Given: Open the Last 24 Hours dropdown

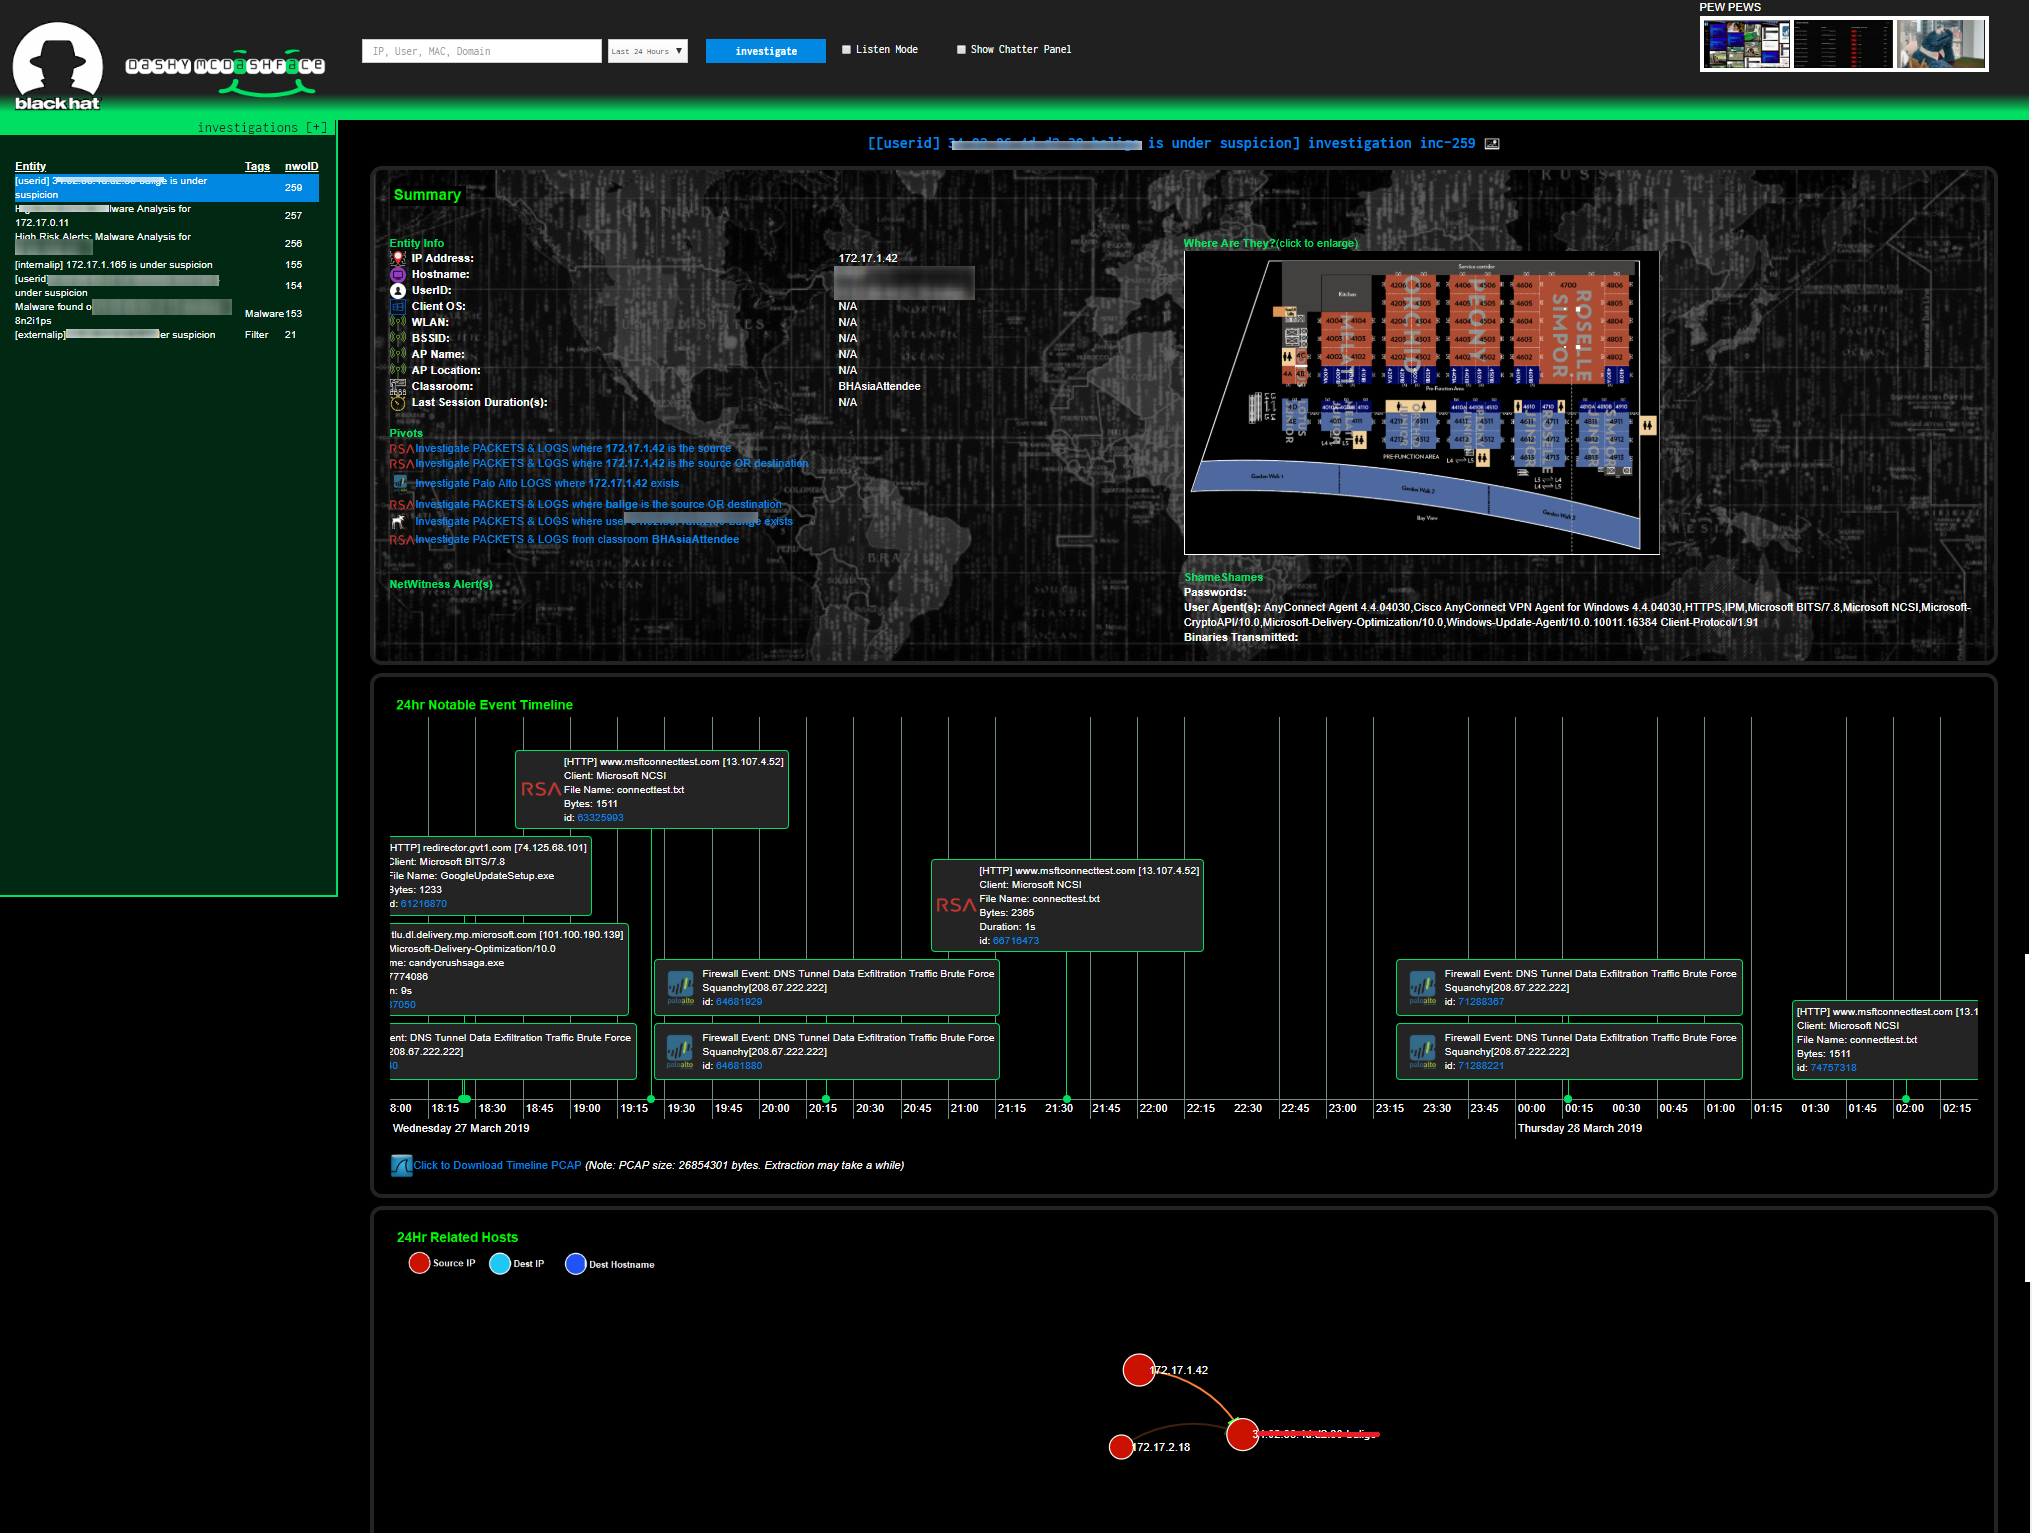Looking at the screenshot, I should pos(647,51).
